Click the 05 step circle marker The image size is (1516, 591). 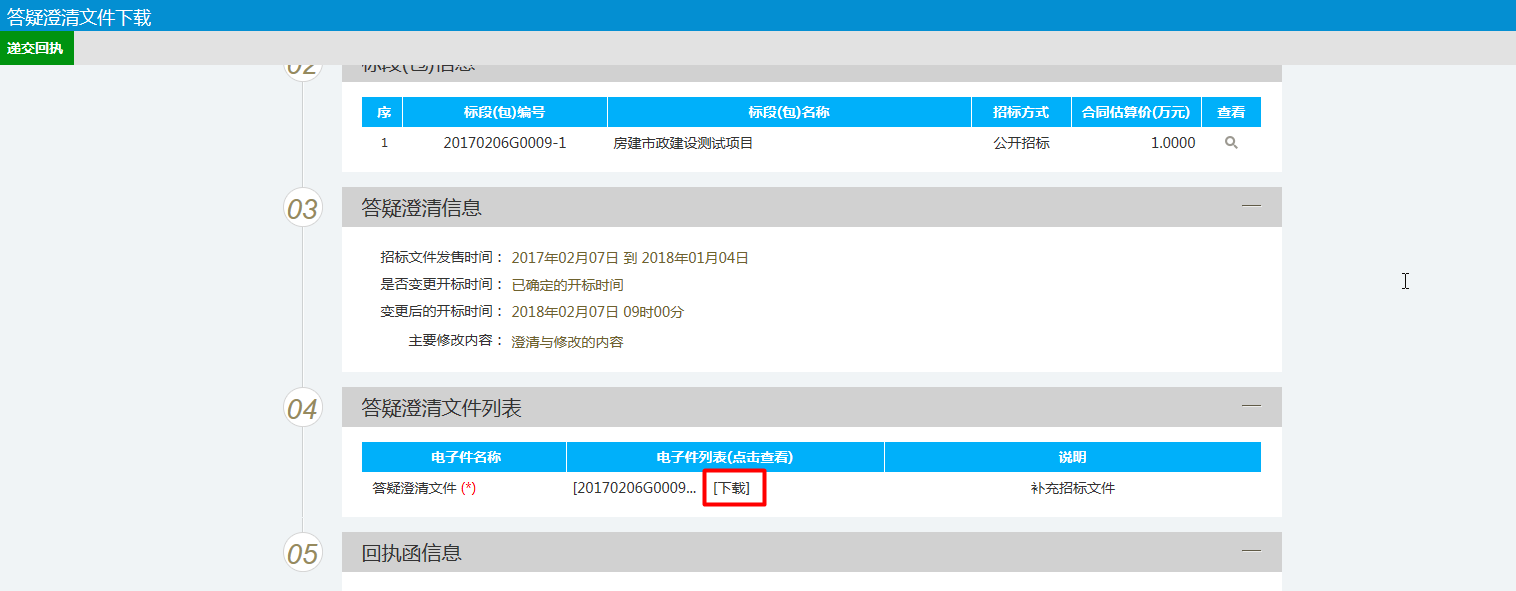coord(303,554)
